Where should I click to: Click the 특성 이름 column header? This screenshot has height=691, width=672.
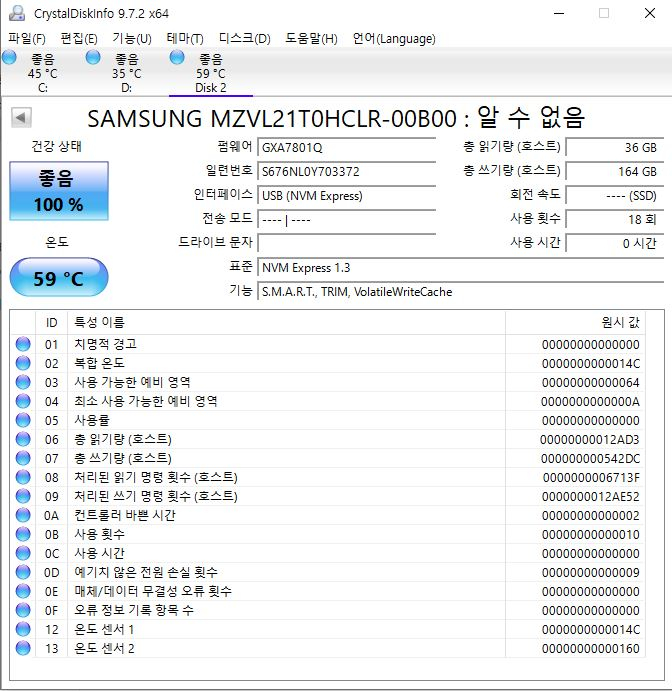point(286,323)
